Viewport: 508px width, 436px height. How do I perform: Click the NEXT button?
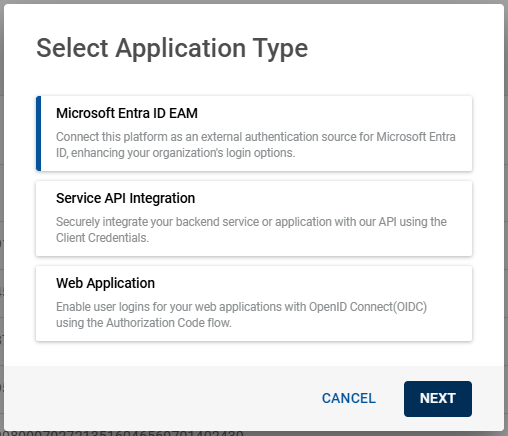click(x=438, y=399)
